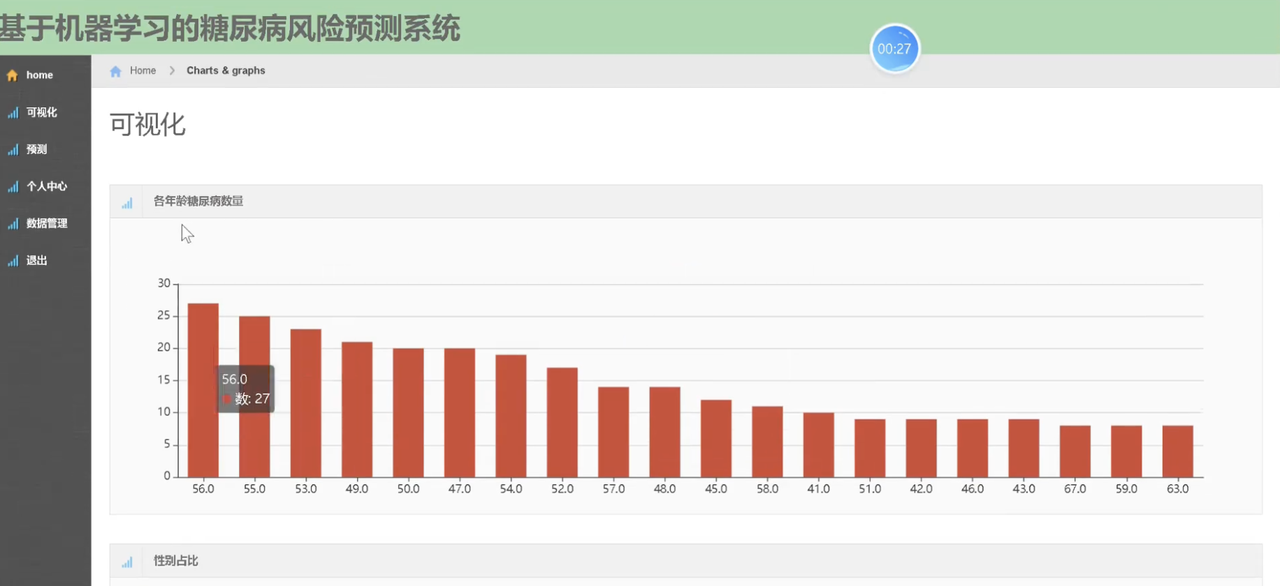Click the y-axis label 15
Image resolution: width=1280 pixels, height=586 pixels.
click(164, 380)
